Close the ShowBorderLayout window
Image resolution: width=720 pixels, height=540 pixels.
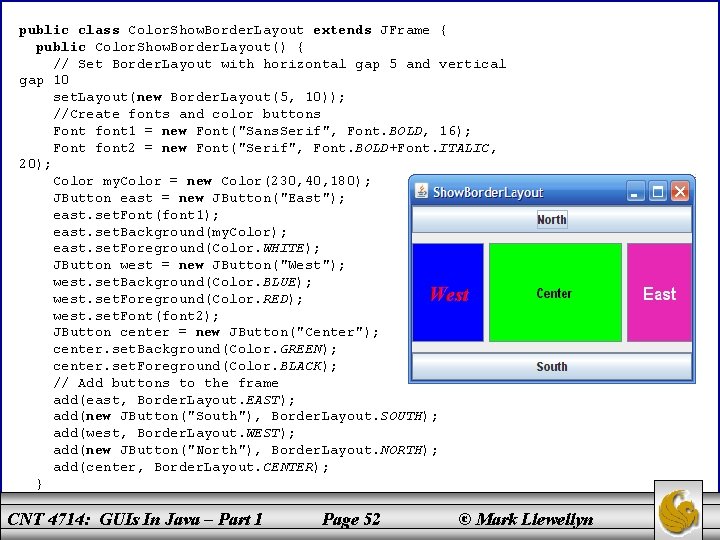coord(680,191)
